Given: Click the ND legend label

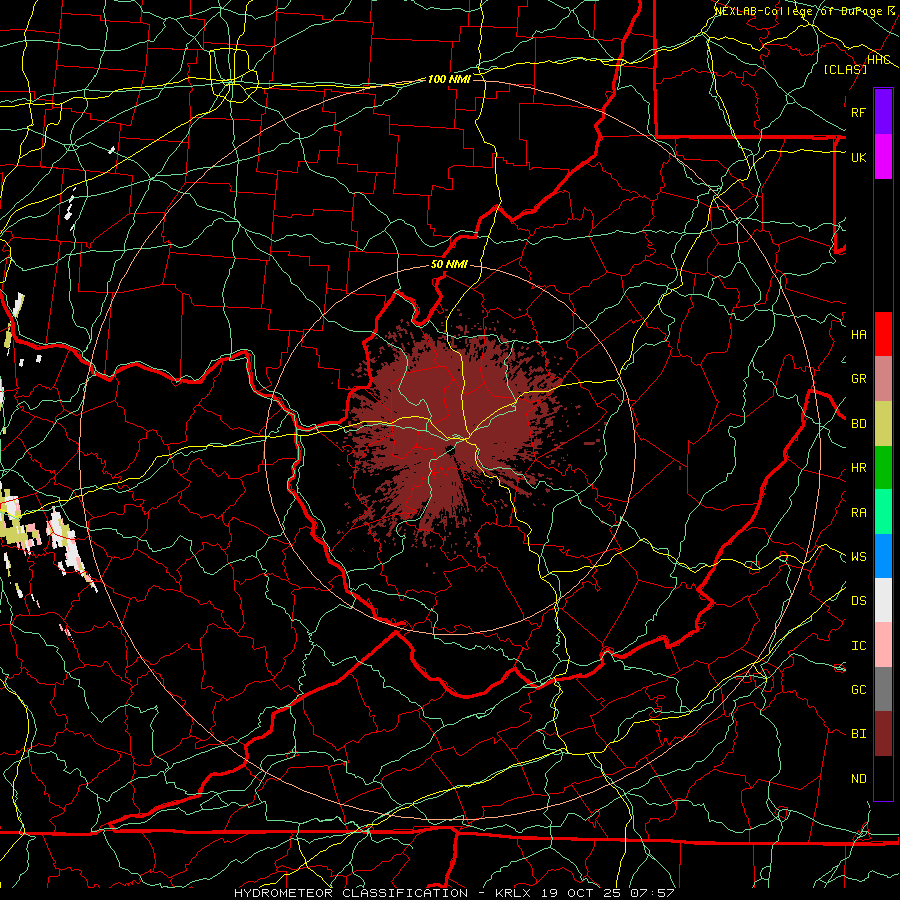Looking at the screenshot, I should [859, 779].
